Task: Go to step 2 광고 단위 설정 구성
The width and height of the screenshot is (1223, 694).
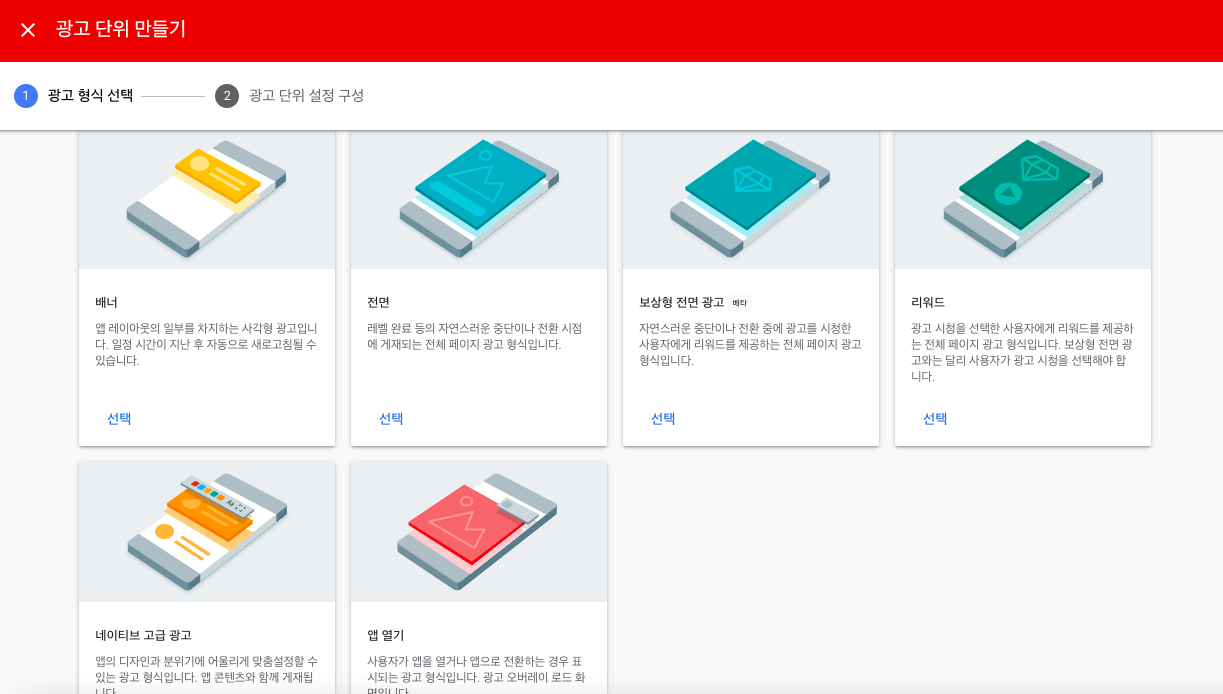Action: 290,96
